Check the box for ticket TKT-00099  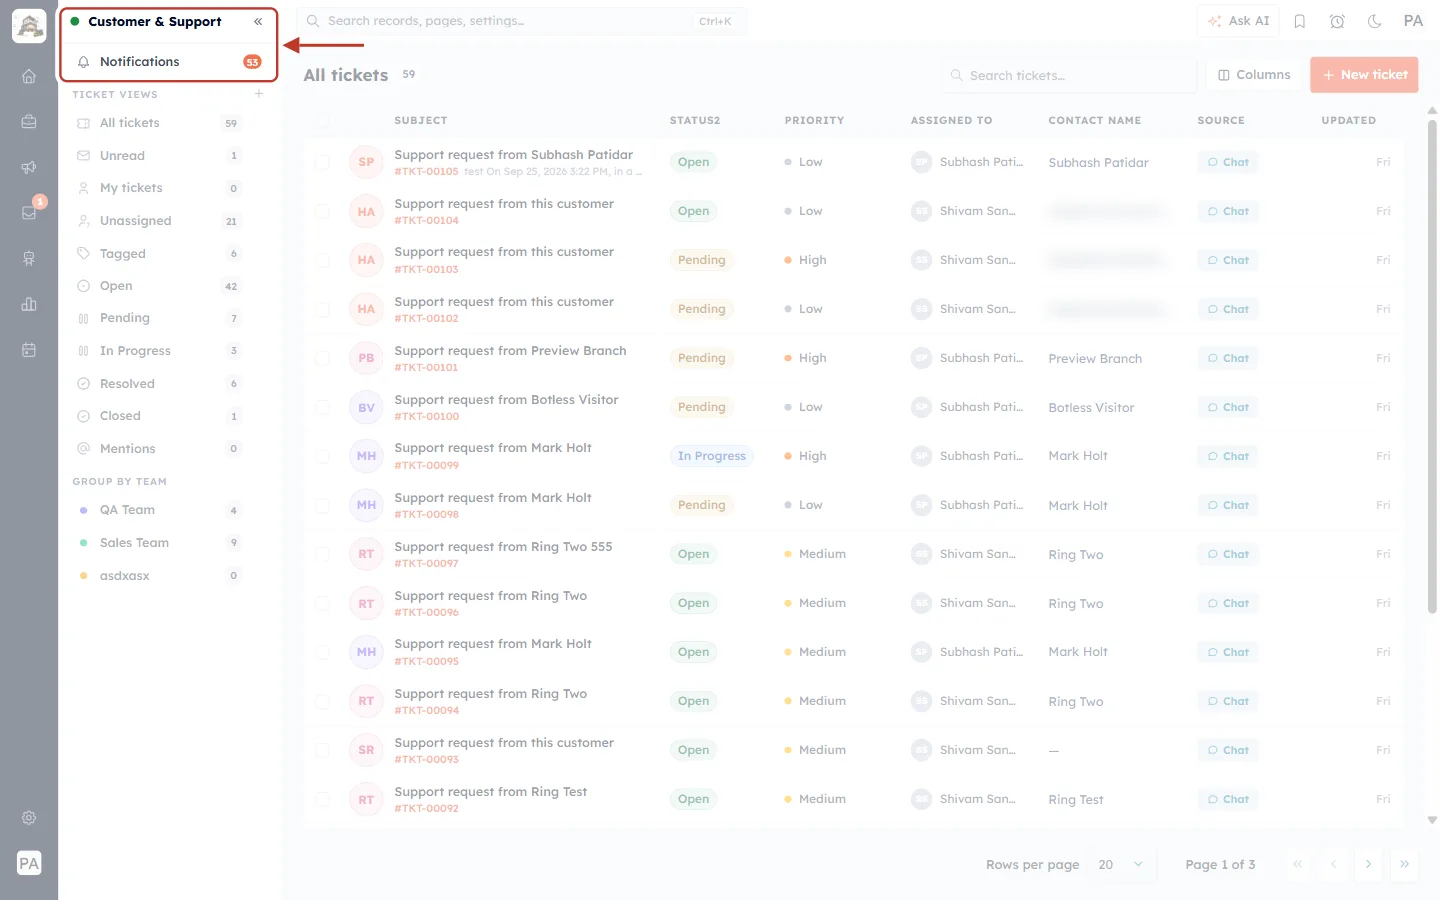322,456
